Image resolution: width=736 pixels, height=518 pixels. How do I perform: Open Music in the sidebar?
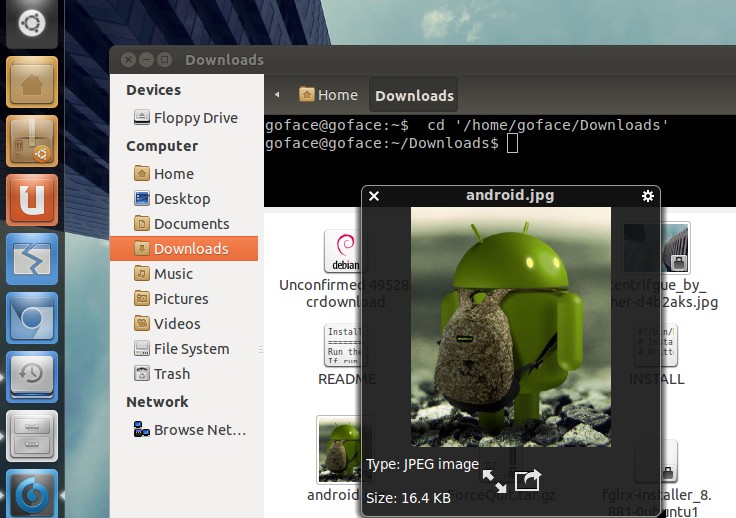pyautogui.click(x=163, y=274)
